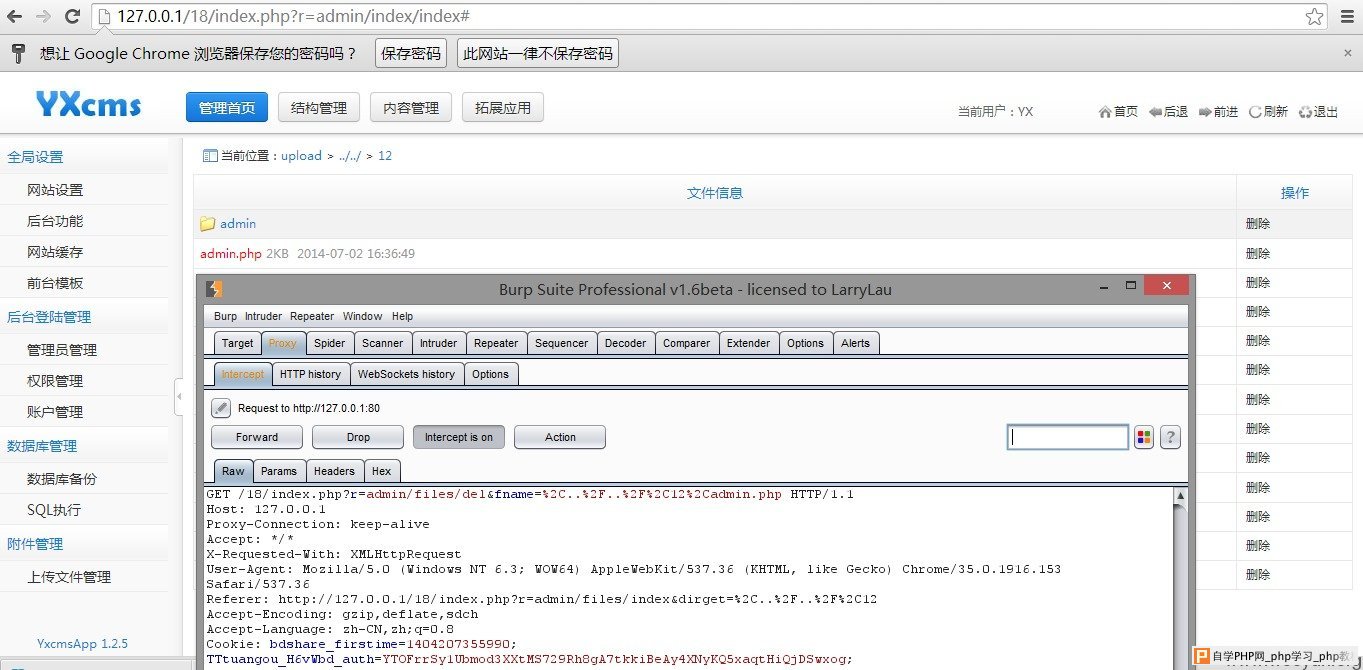Switch to the Scanner tab in Burp
The image size is (1363, 670).
pos(383,343)
